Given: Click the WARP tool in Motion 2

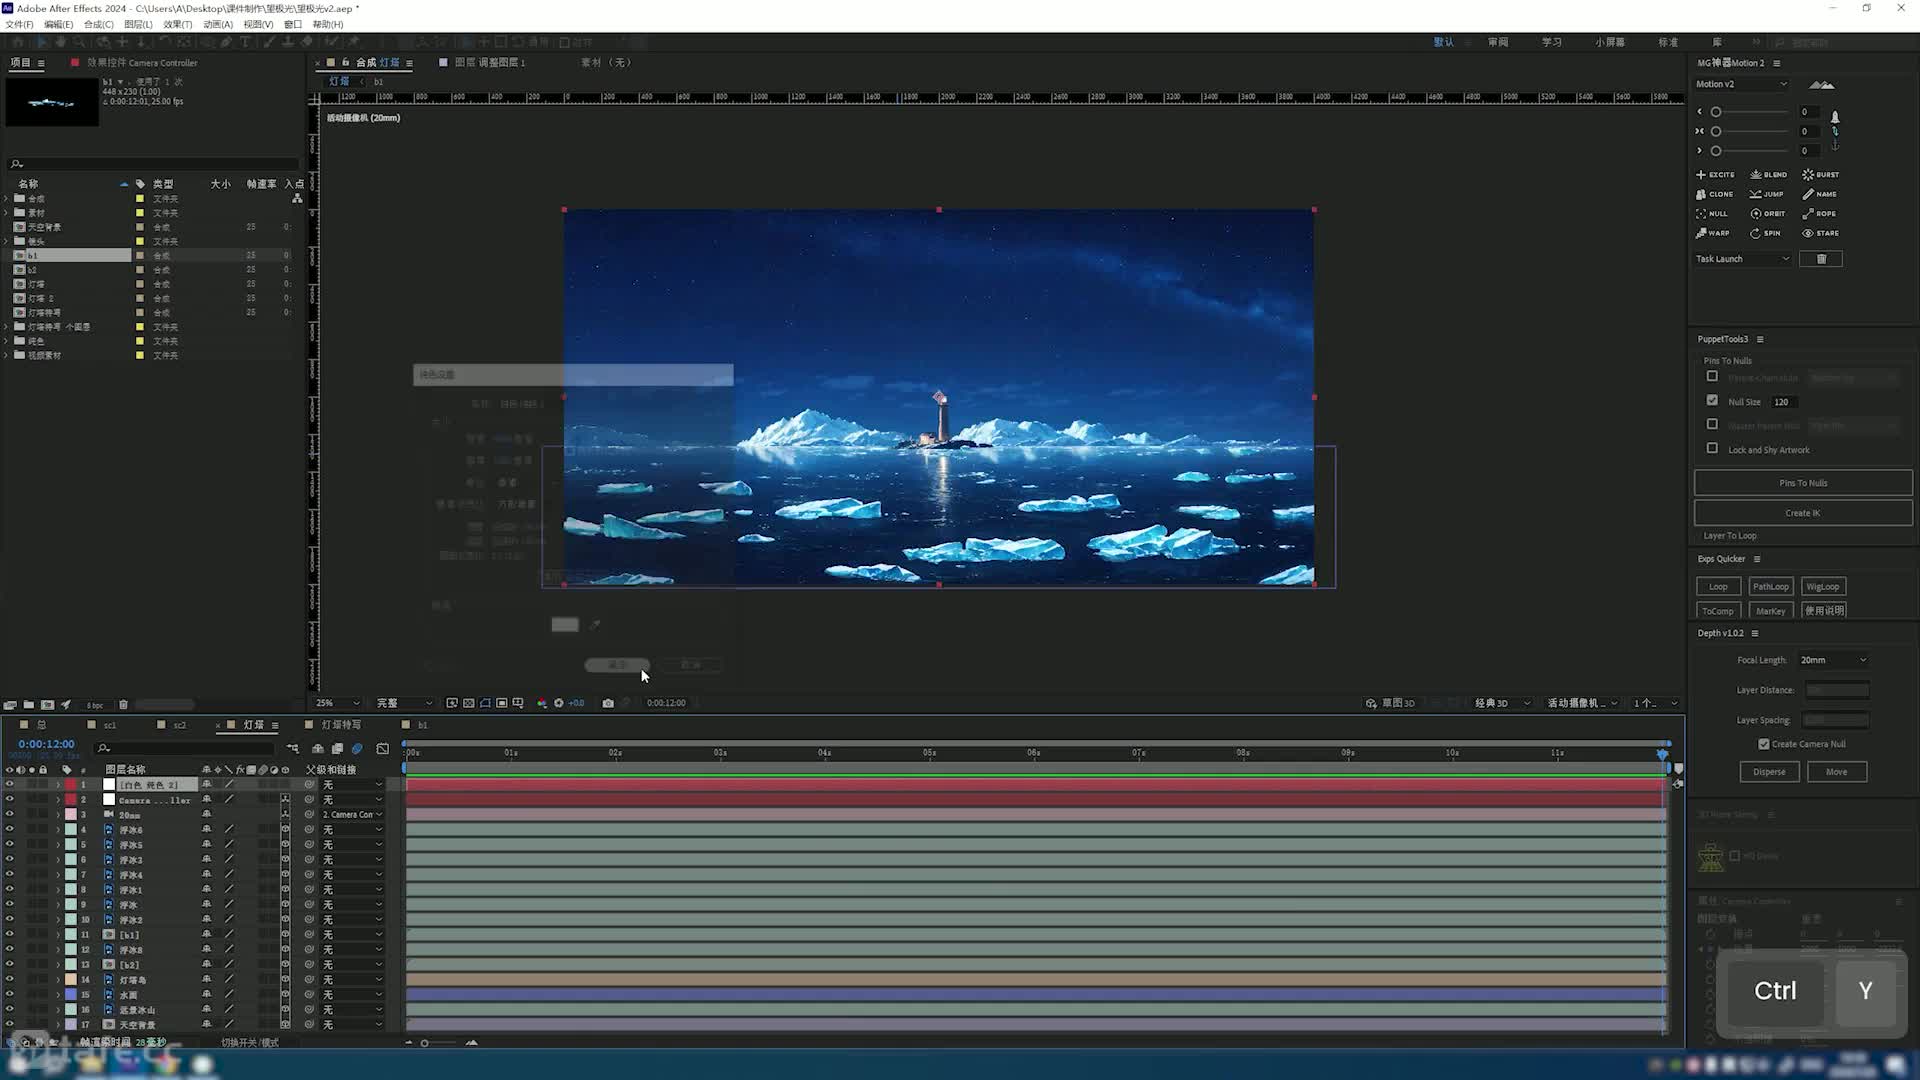Looking at the screenshot, I should [1713, 233].
